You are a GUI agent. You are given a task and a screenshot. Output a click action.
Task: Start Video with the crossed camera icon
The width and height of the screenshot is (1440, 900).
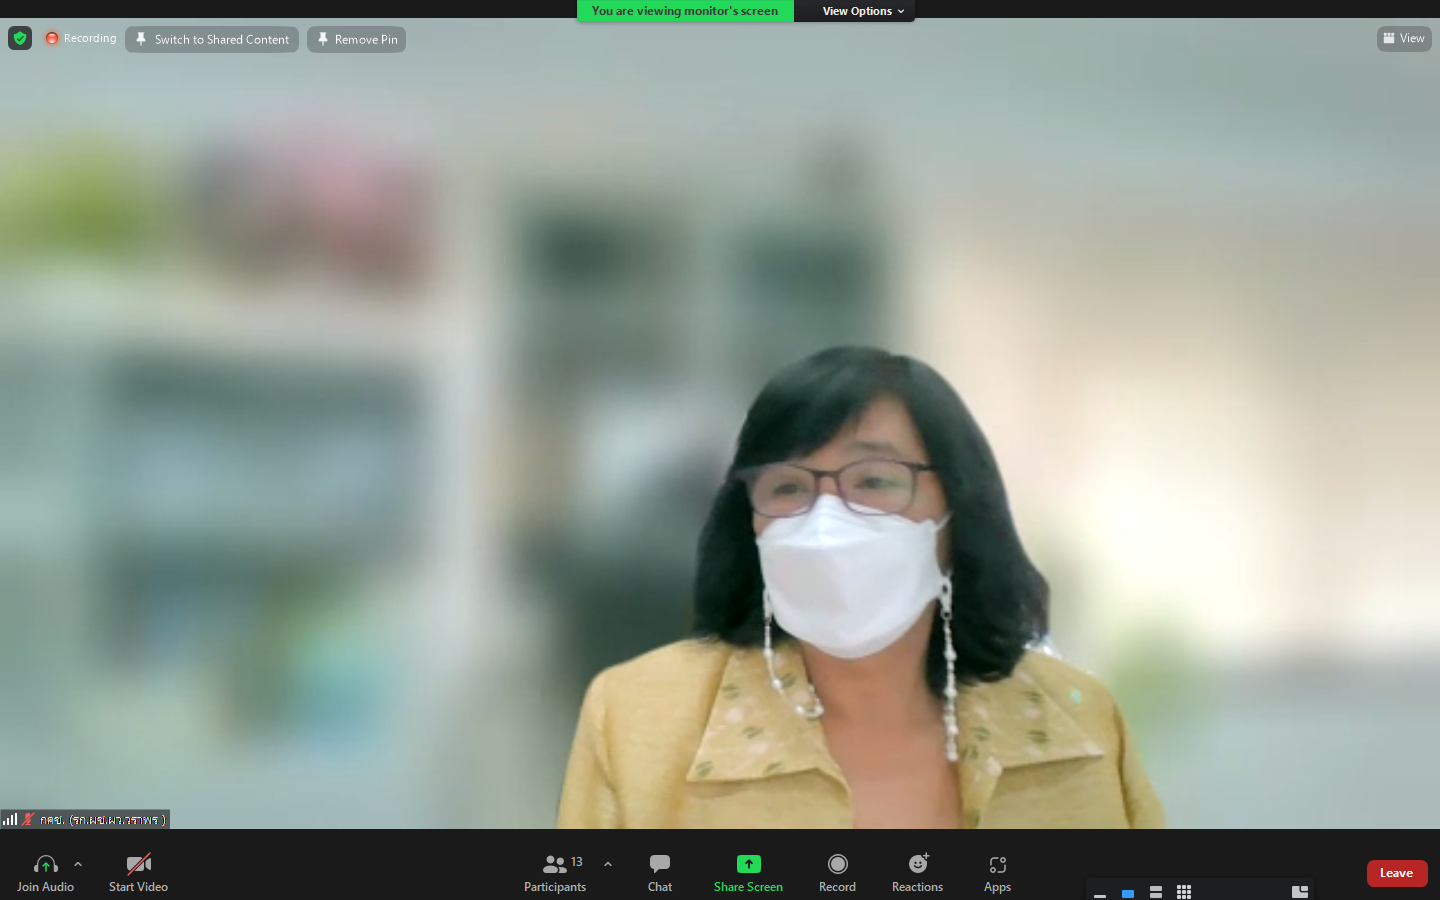coord(138,873)
